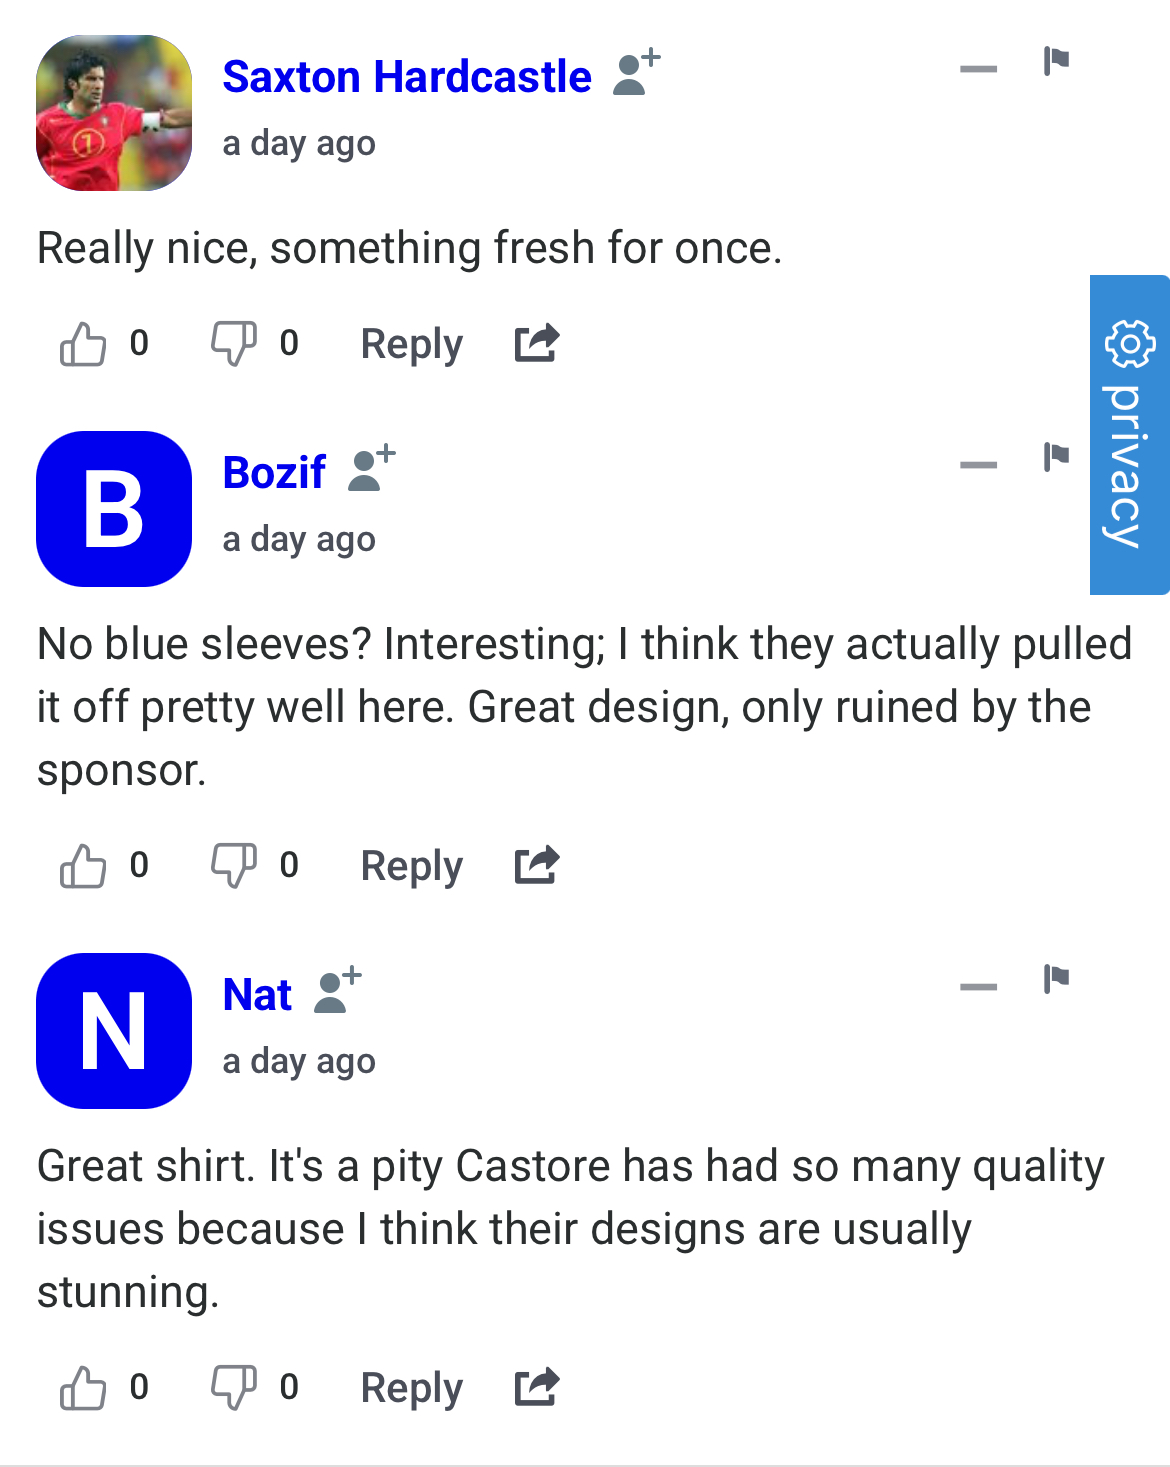Report Nat's comment with flag icon
This screenshot has width=1170, height=1467.
click(x=1056, y=978)
